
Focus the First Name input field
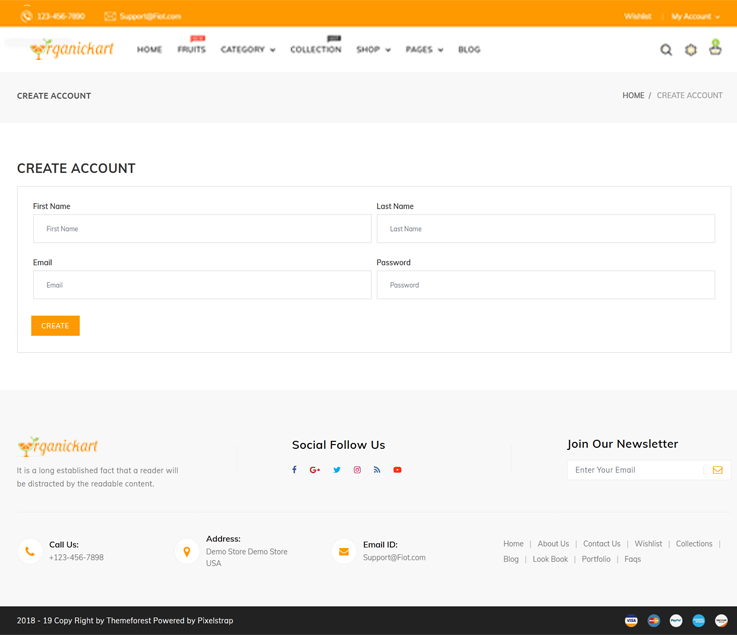click(202, 229)
